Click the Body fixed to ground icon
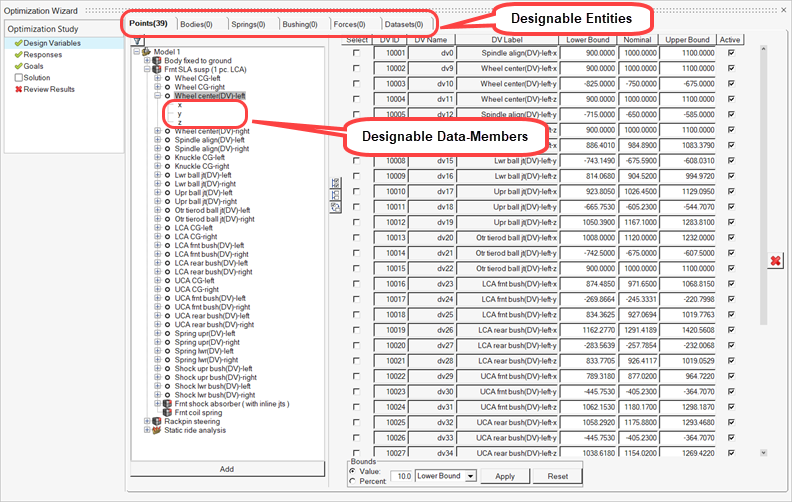This screenshot has width=792, height=502. click(156, 60)
